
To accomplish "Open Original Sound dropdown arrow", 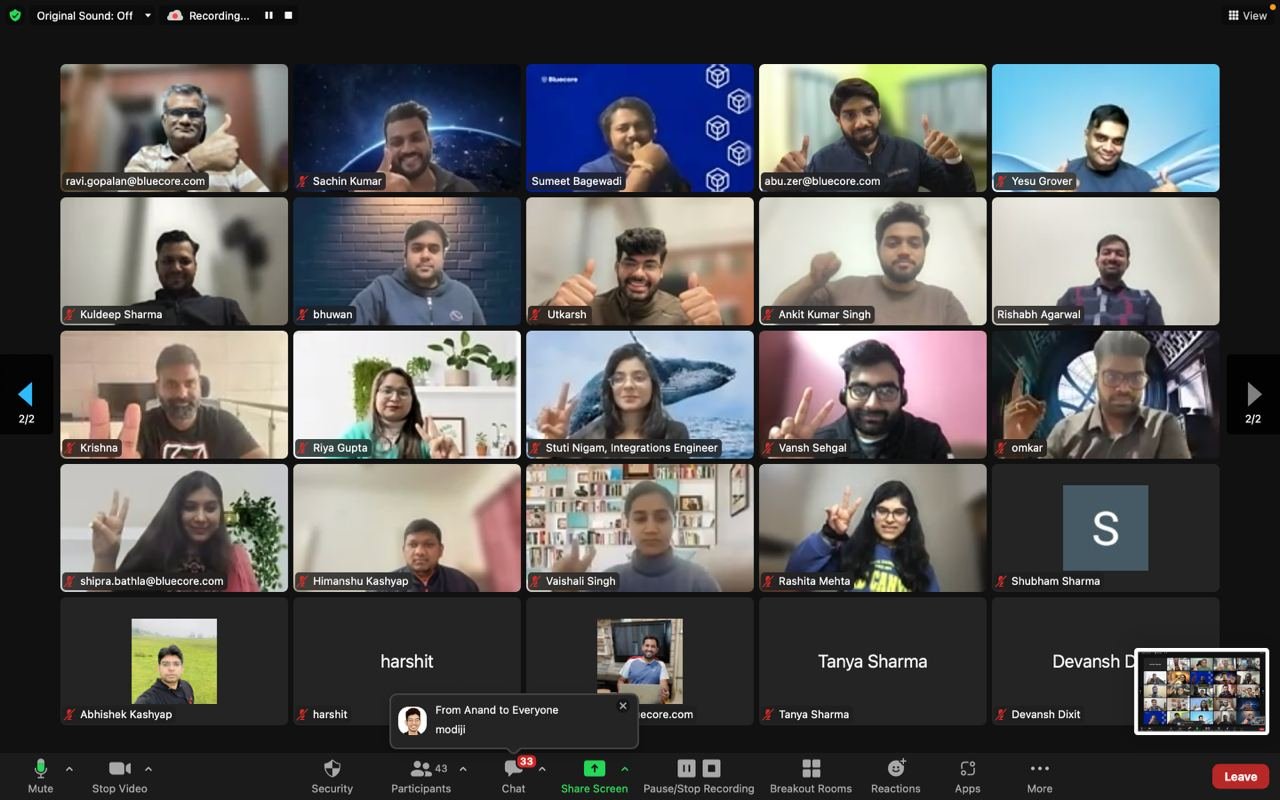I will (x=148, y=16).
